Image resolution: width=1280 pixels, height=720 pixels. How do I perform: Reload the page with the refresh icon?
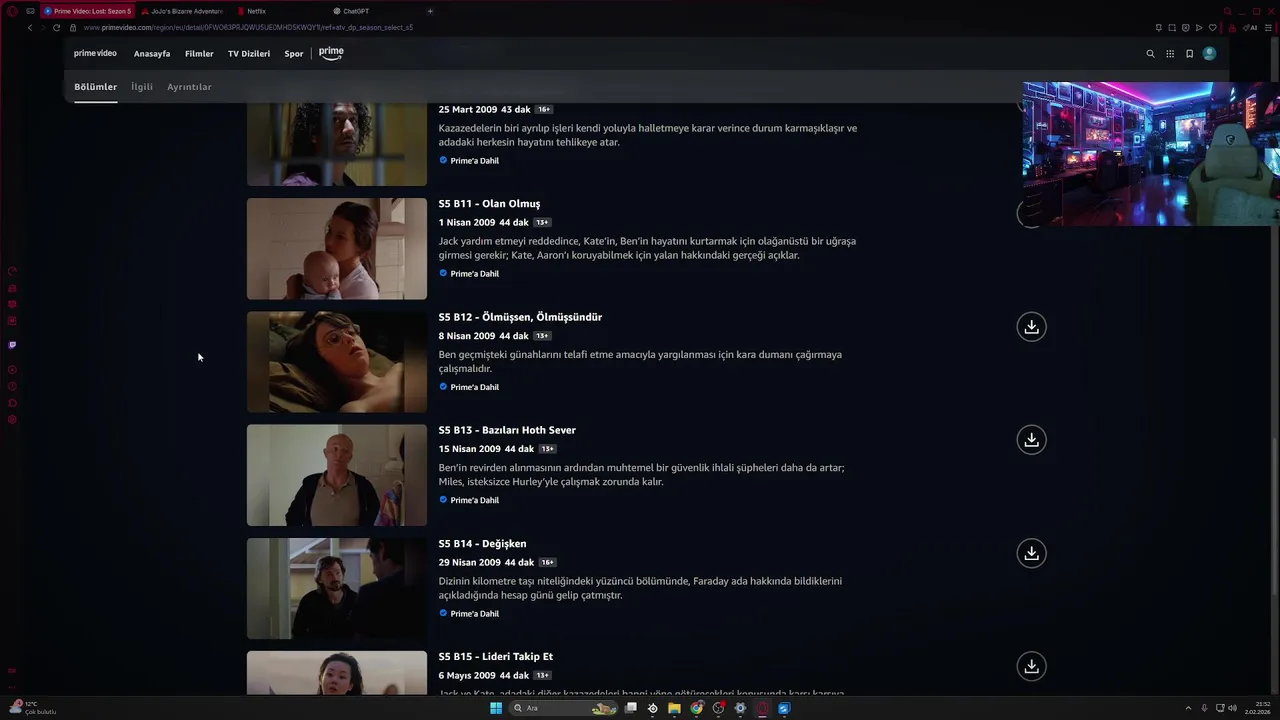56,28
